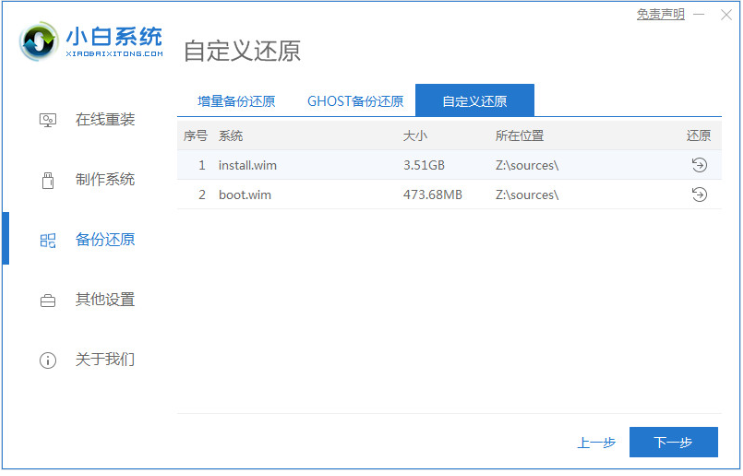This screenshot has height=476, width=743.
Task: Open 其他设置 from the sidebar
Action: (105, 300)
